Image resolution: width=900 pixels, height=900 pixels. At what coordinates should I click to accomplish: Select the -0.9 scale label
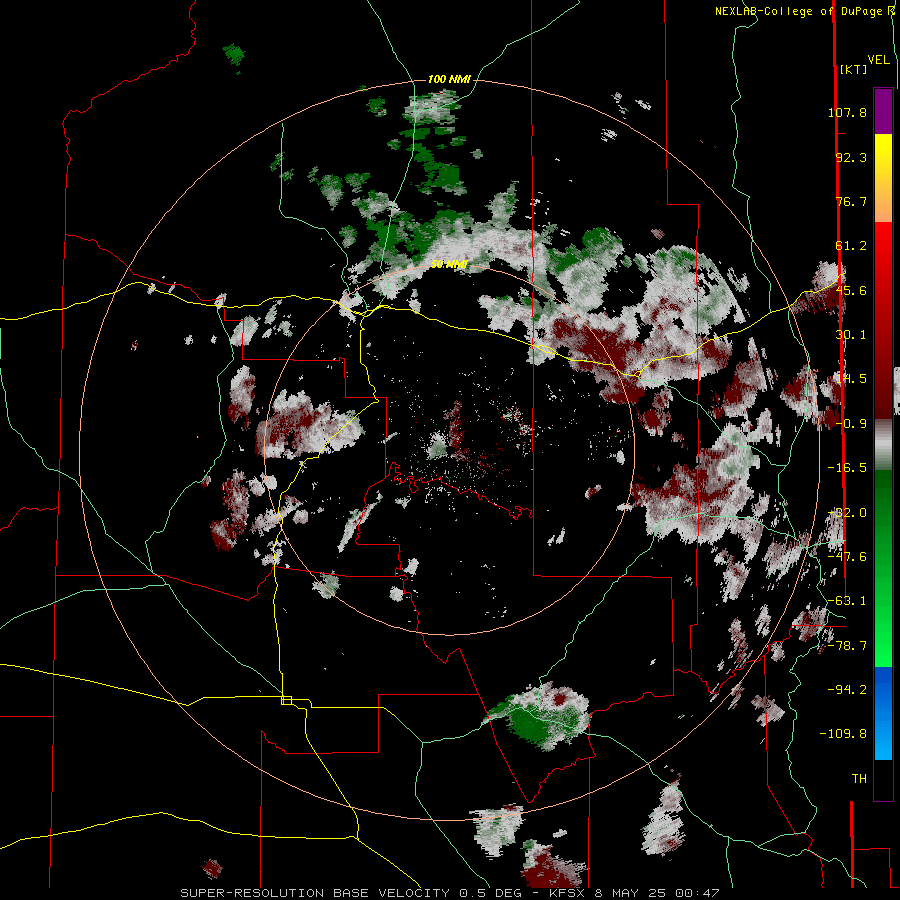851,424
